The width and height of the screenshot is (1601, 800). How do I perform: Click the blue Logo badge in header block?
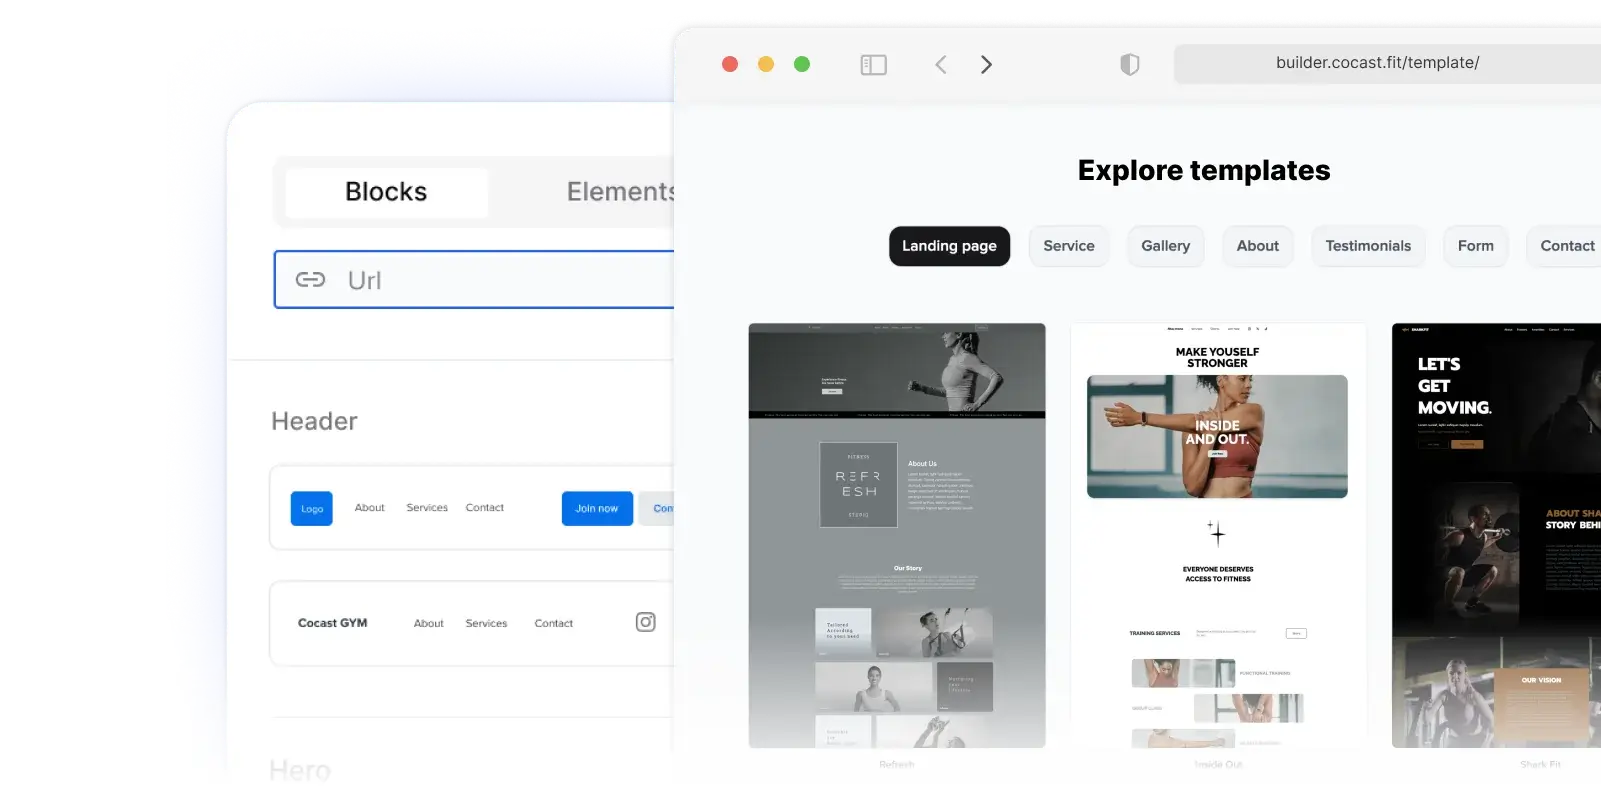tap(312, 508)
